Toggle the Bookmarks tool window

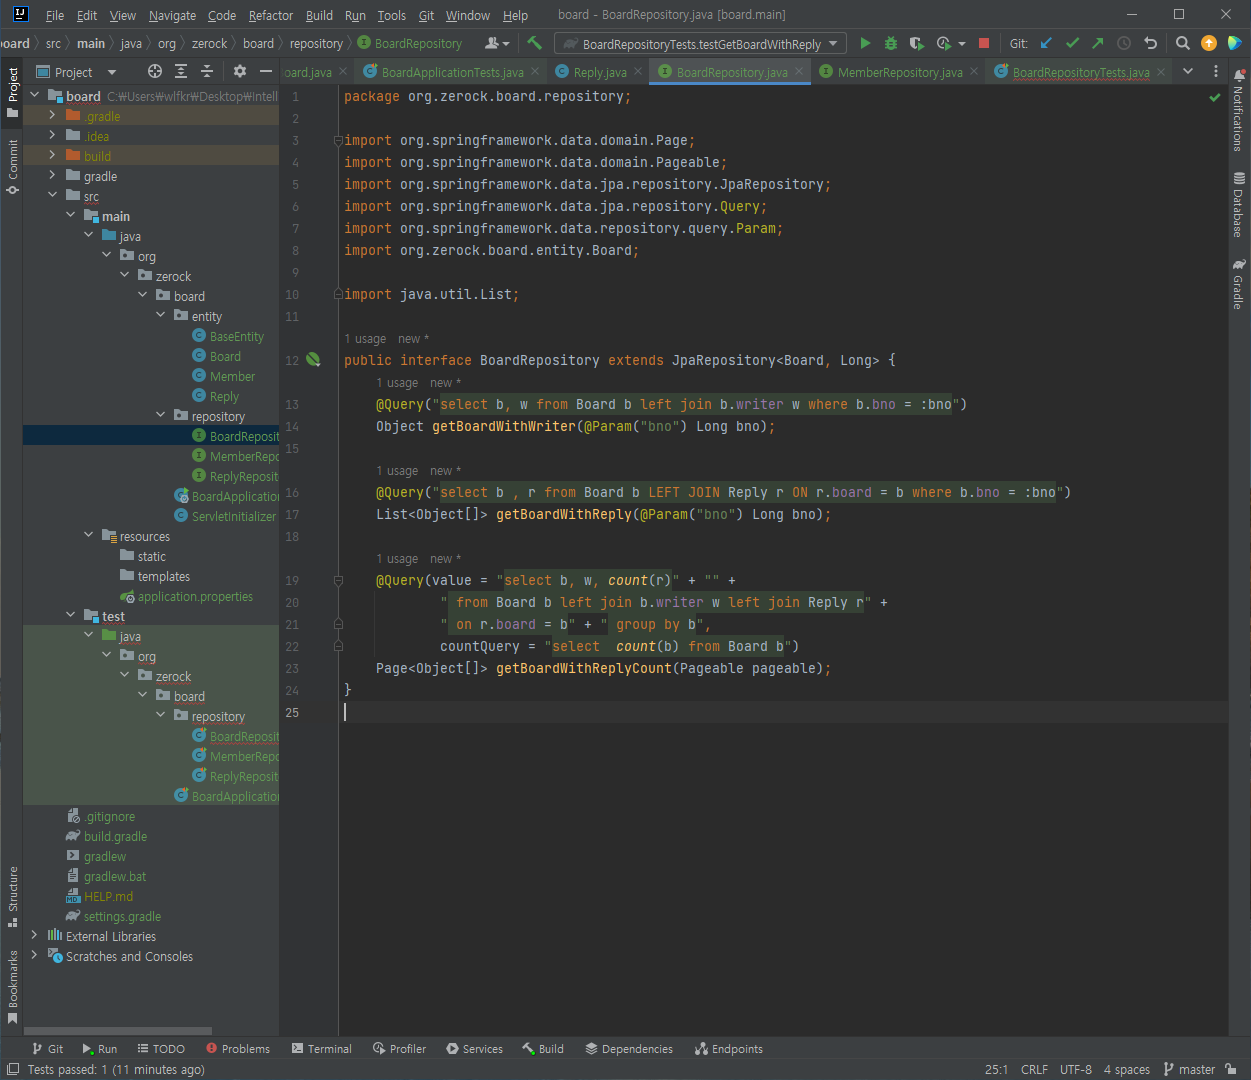tap(12, 987)
